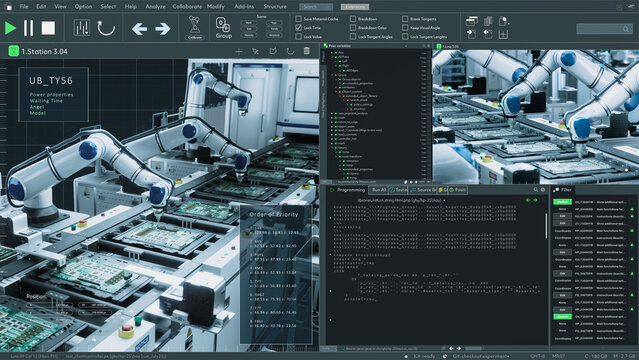Click the add grid plus icon

point(503,35)
